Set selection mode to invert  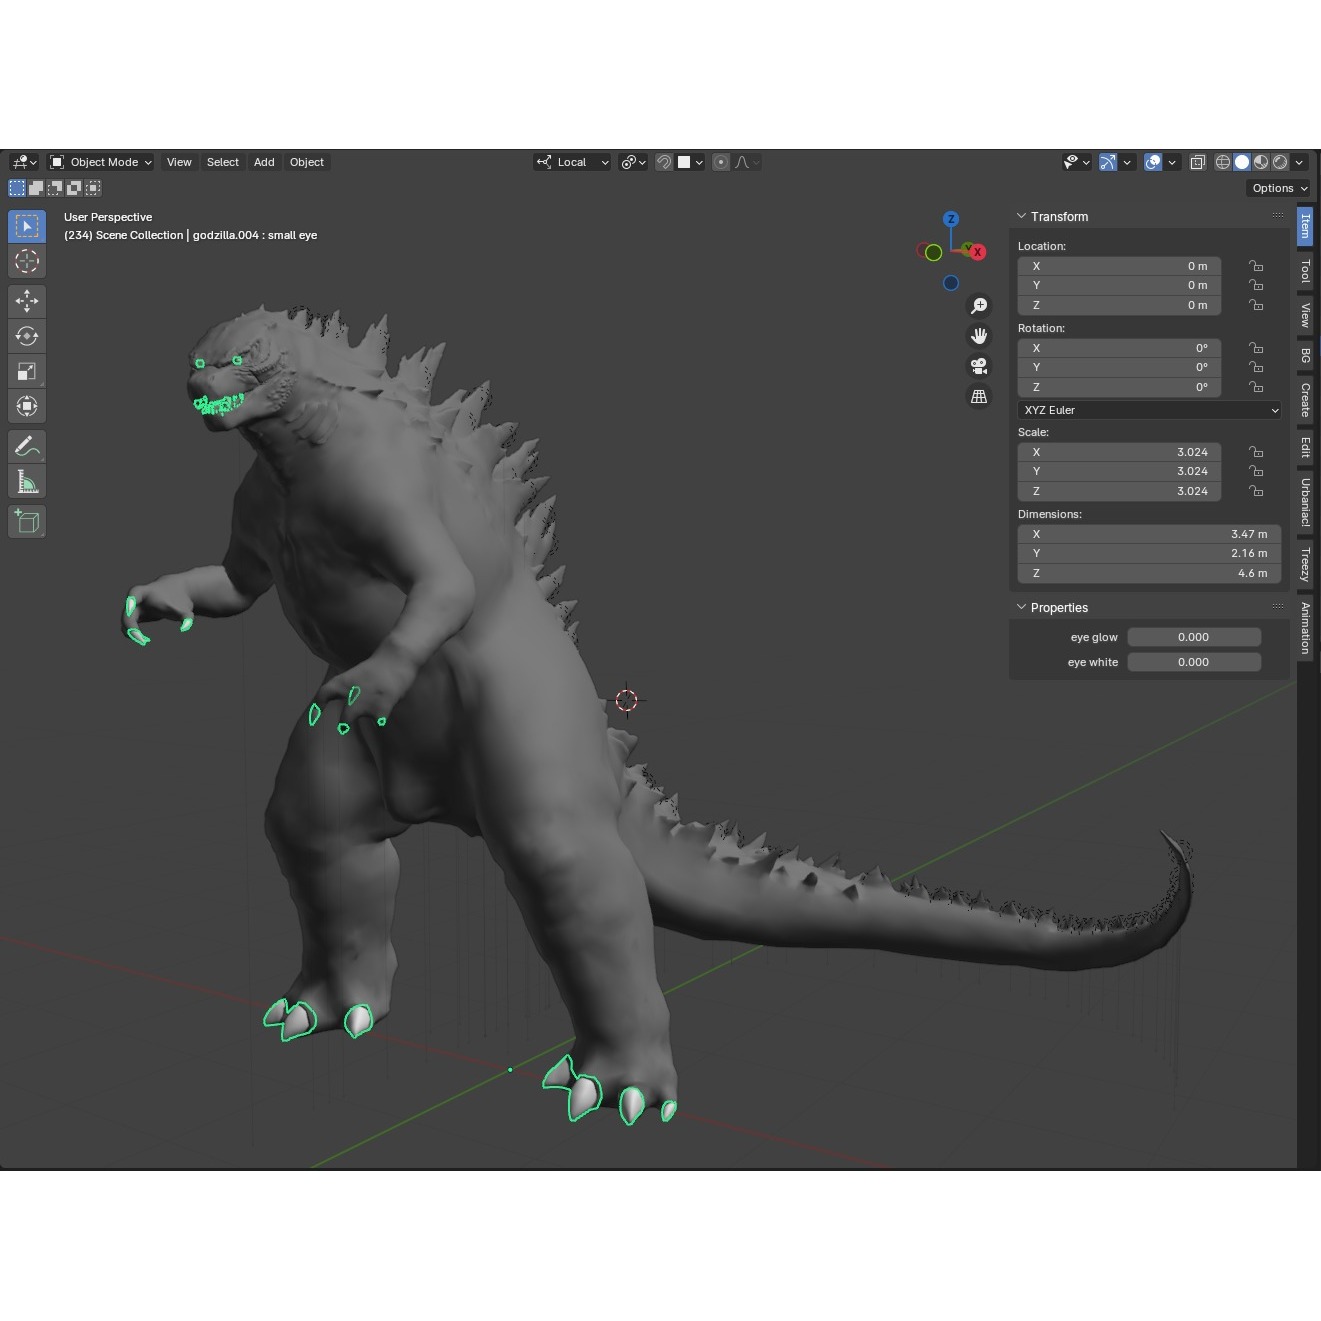coord(74,188)
